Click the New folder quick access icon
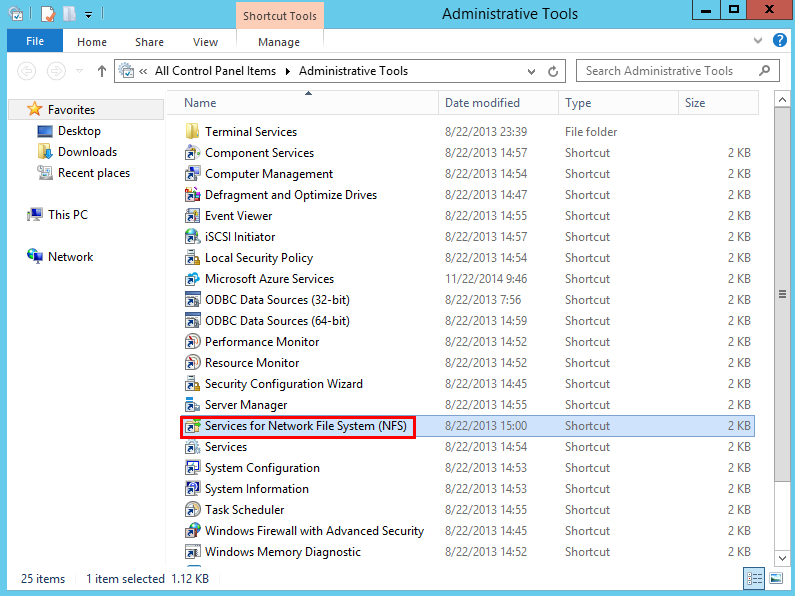The width and height of the screenshot is (795, 596). click(x=70, y=14)
